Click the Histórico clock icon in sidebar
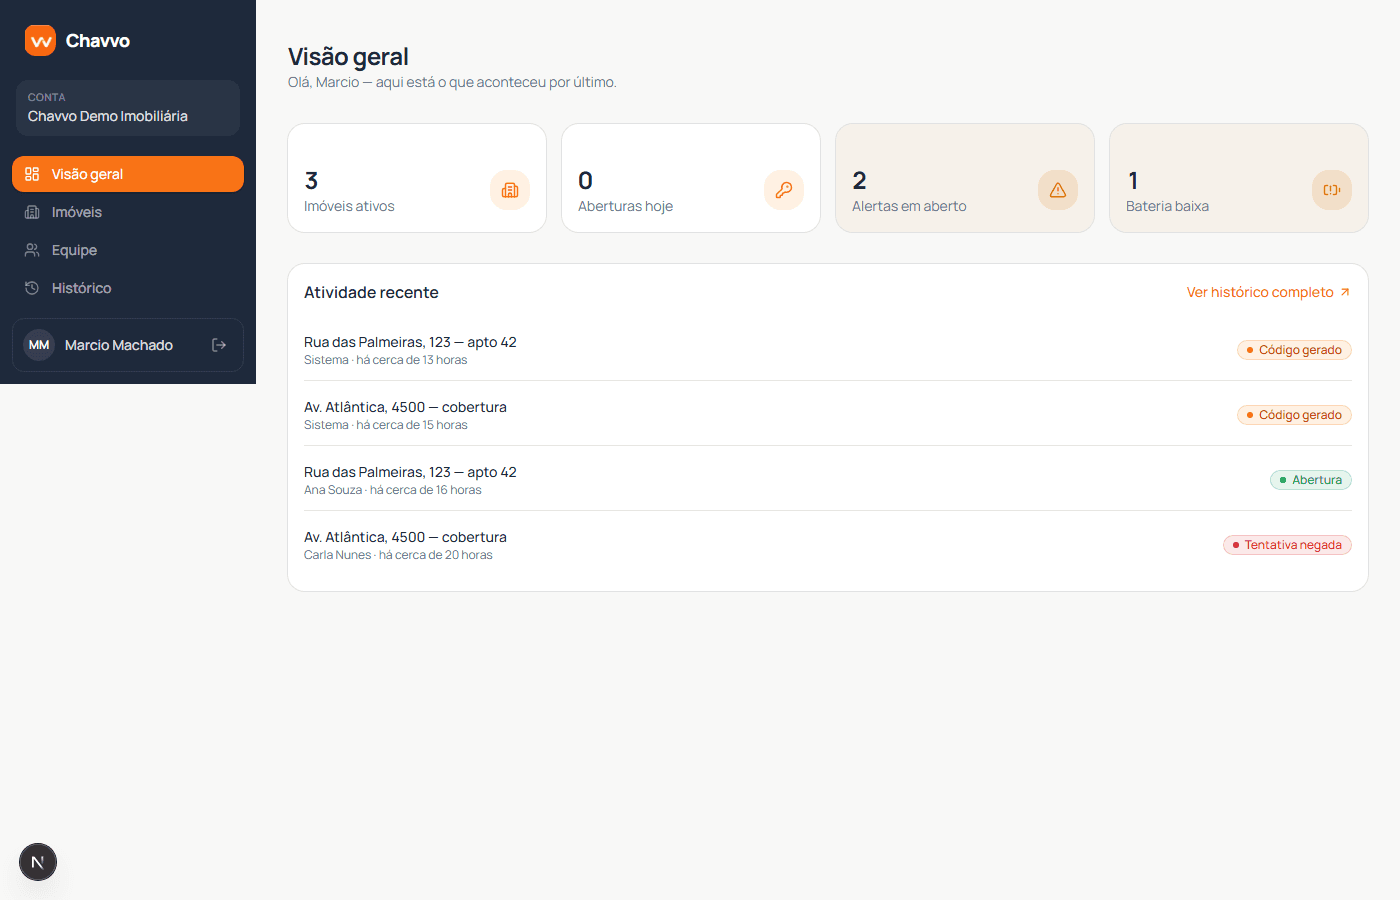1400x900 pixels. pyautogui.click(x=32, y=288)
